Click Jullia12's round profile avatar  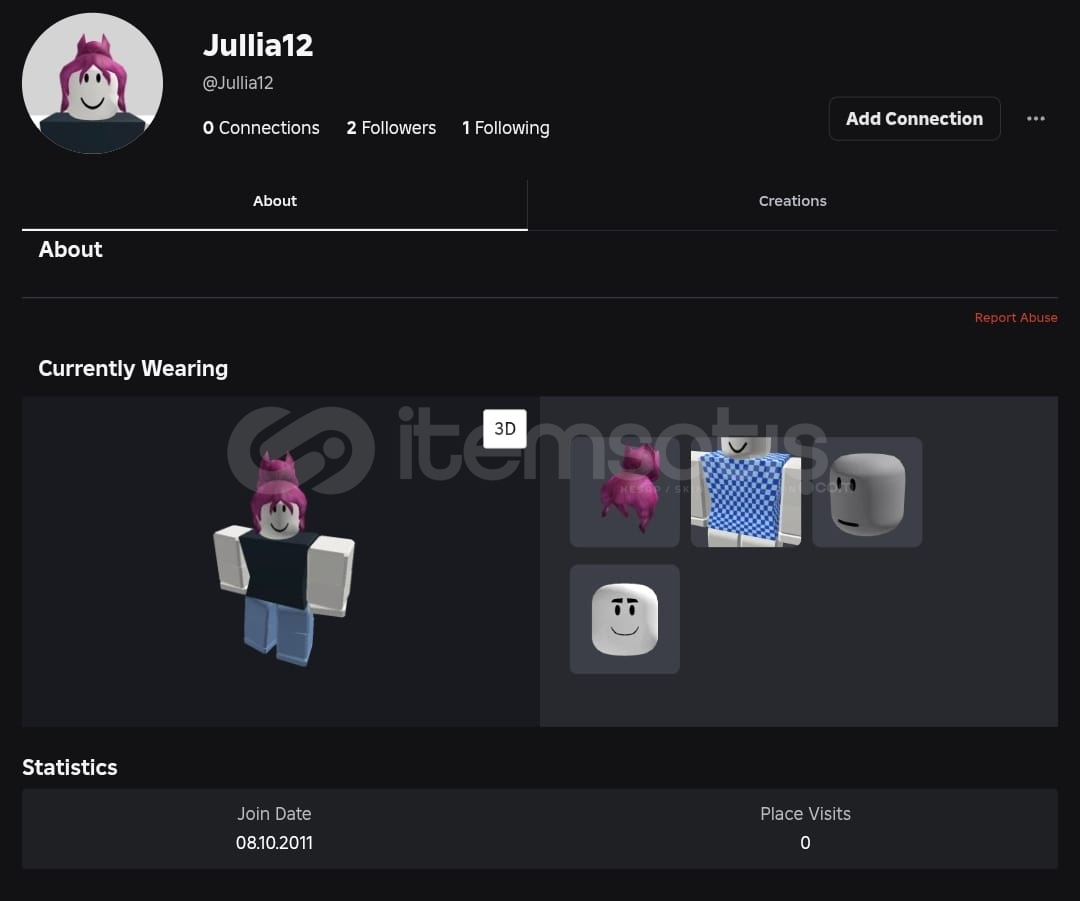pyautogui.click(x=92, y=83)
